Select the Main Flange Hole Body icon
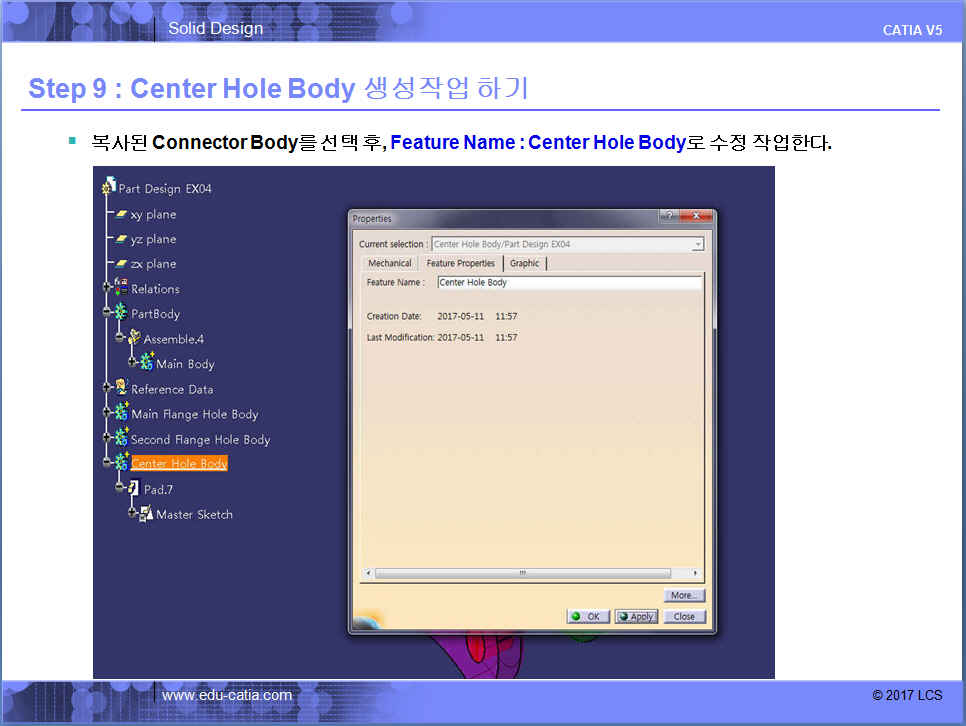 (121, 412)
